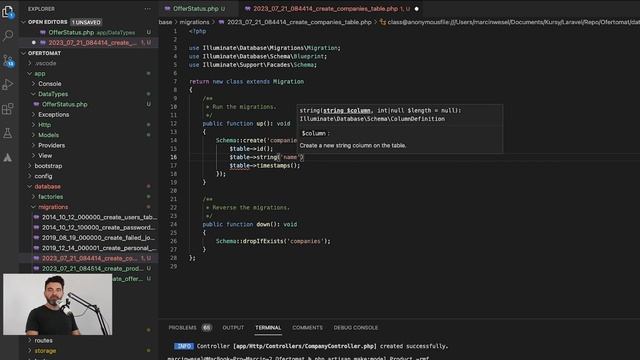Expand the storage folder
640x360 pixels.
(x=30, y=351)
